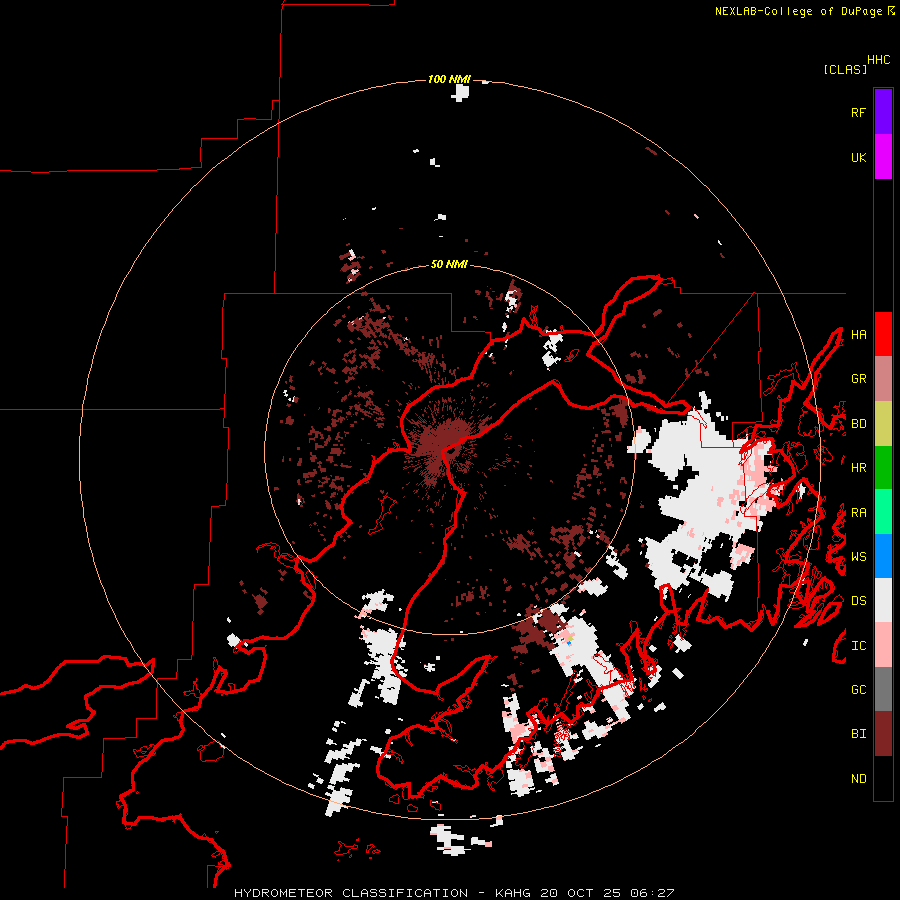This screenshot has height=900, width=900.
Task: Select the GC gray legend swatch
Action: [883, 689]
